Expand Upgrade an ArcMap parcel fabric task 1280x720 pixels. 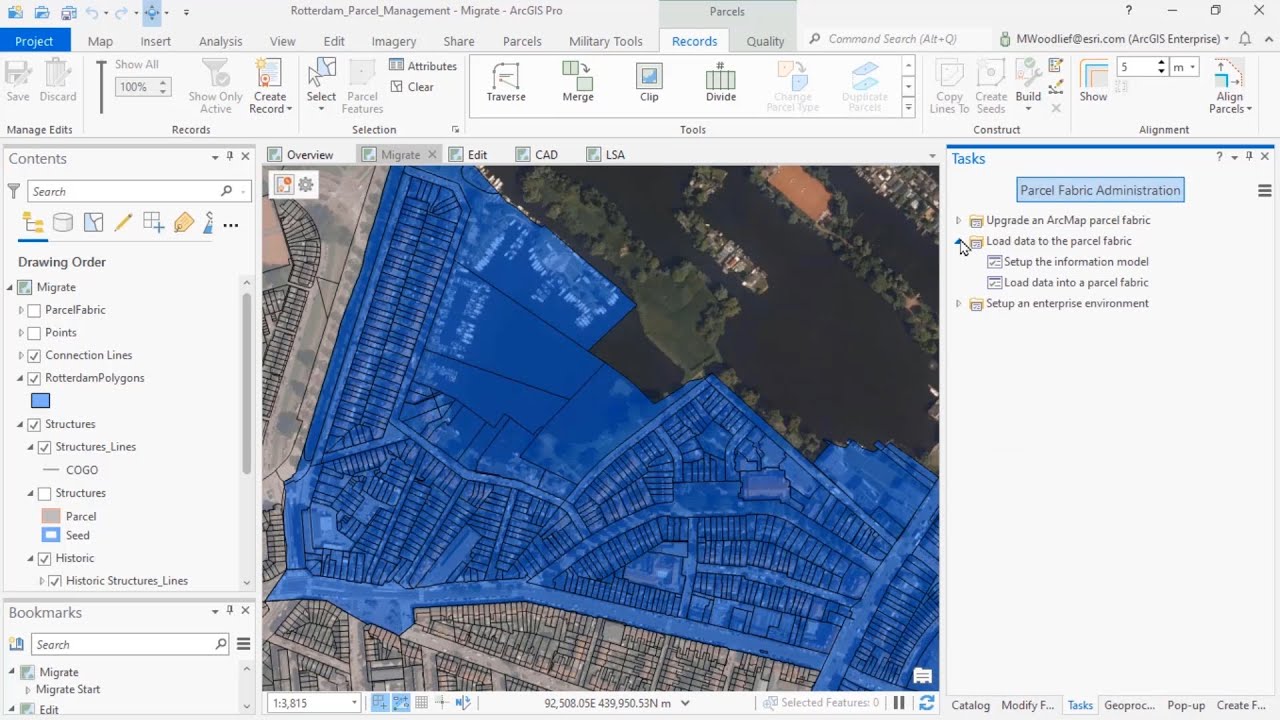tap(958, 220)
